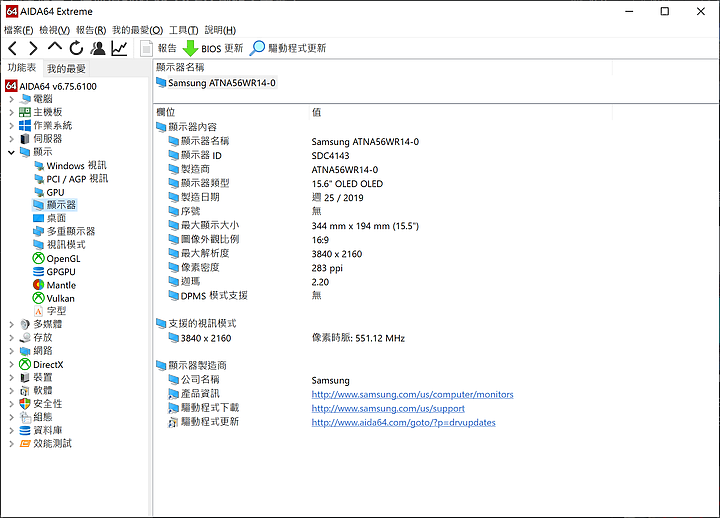
Task: Open the 說明(H) menu
Action: 220,30
